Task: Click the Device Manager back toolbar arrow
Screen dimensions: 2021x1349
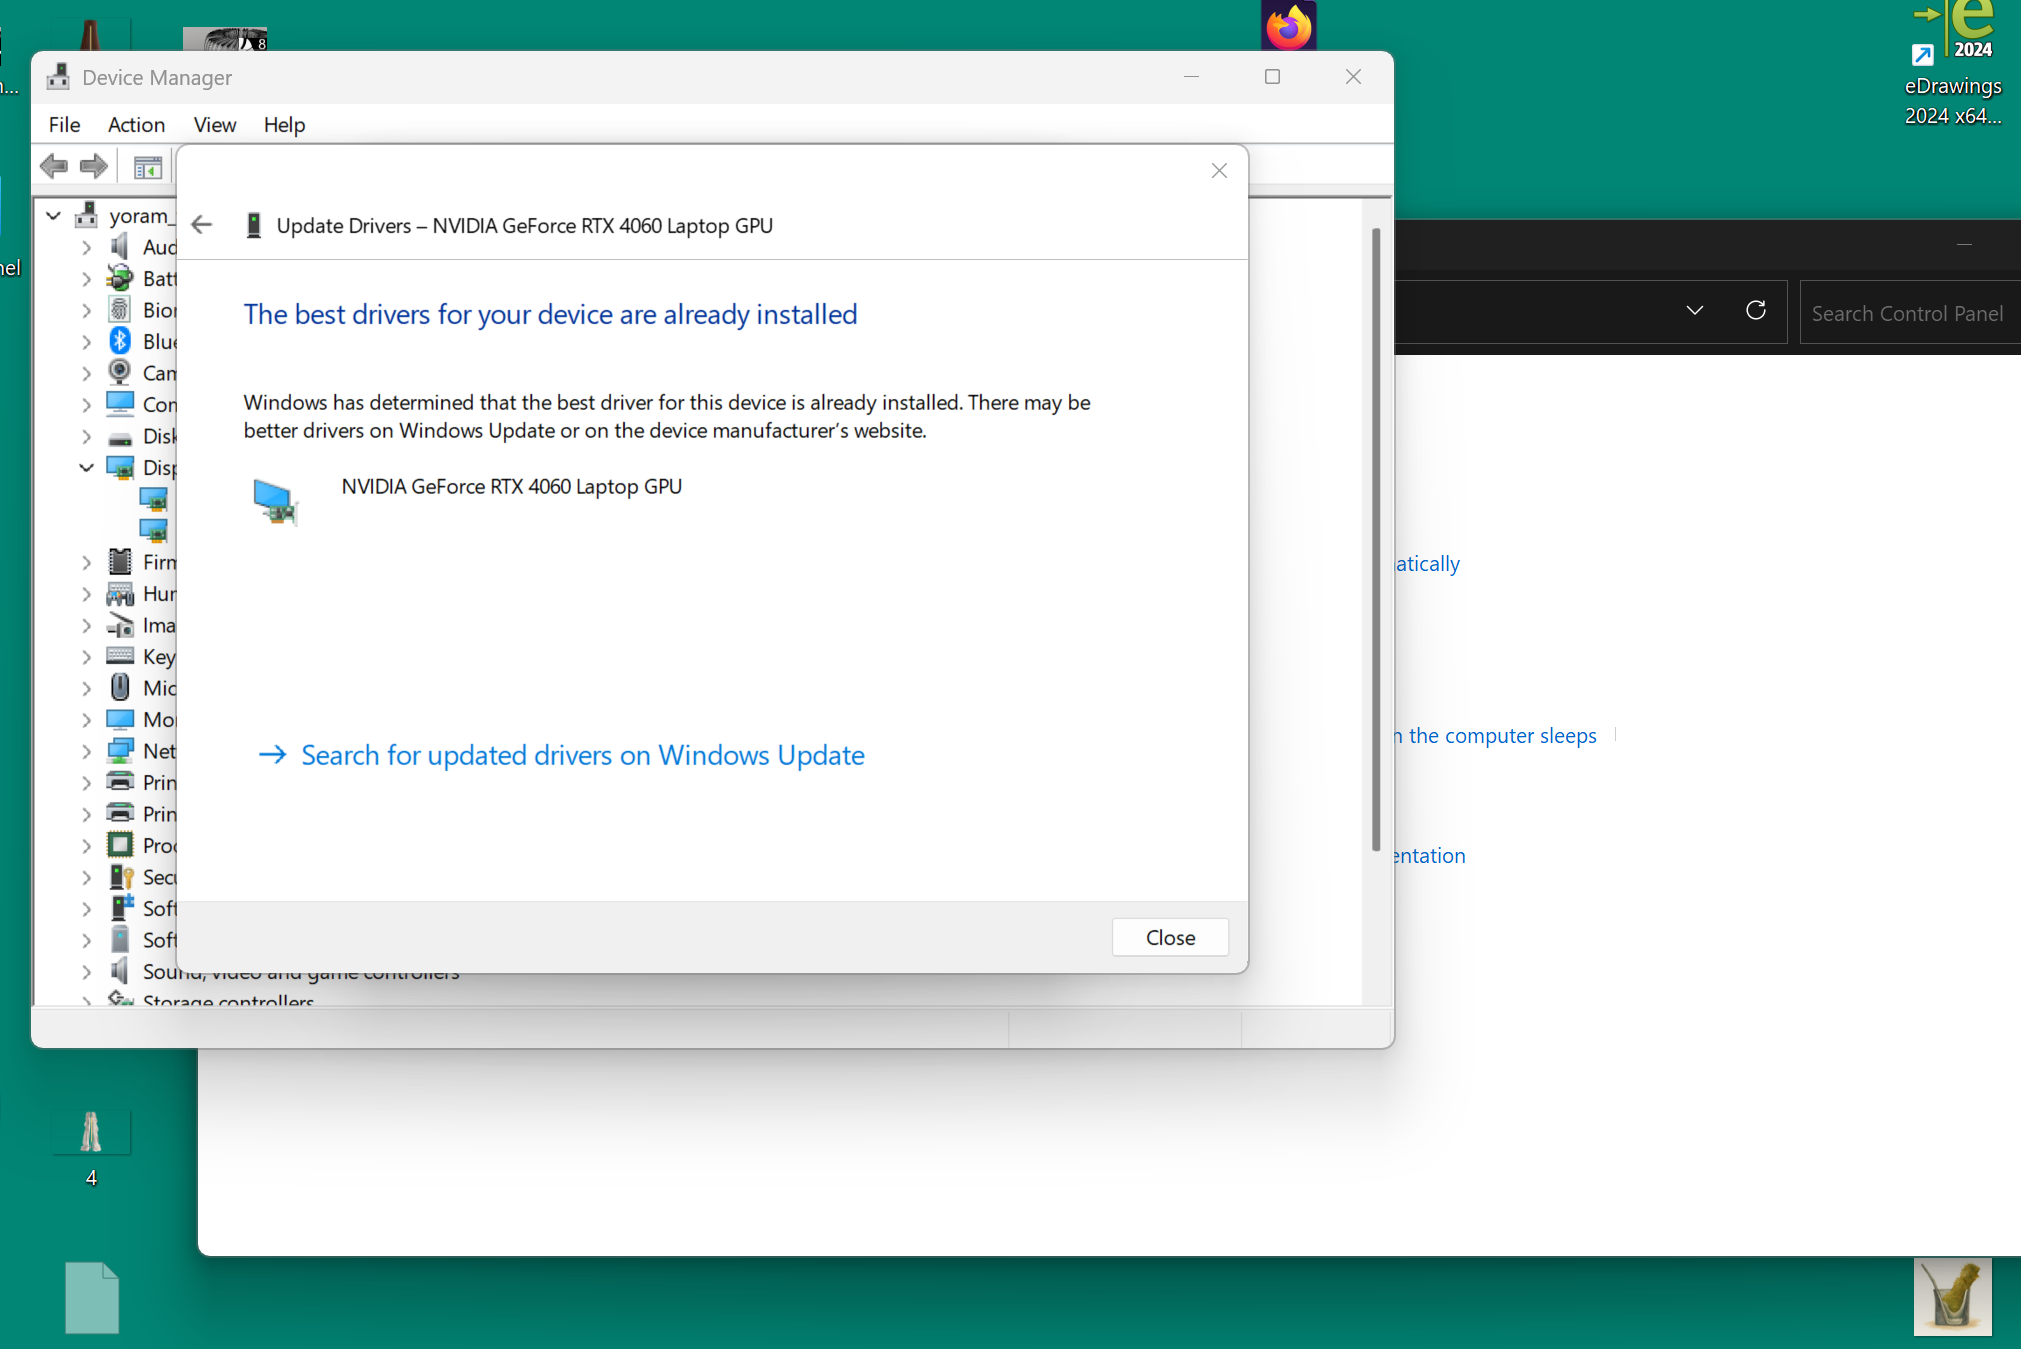Action: (54, 166)
